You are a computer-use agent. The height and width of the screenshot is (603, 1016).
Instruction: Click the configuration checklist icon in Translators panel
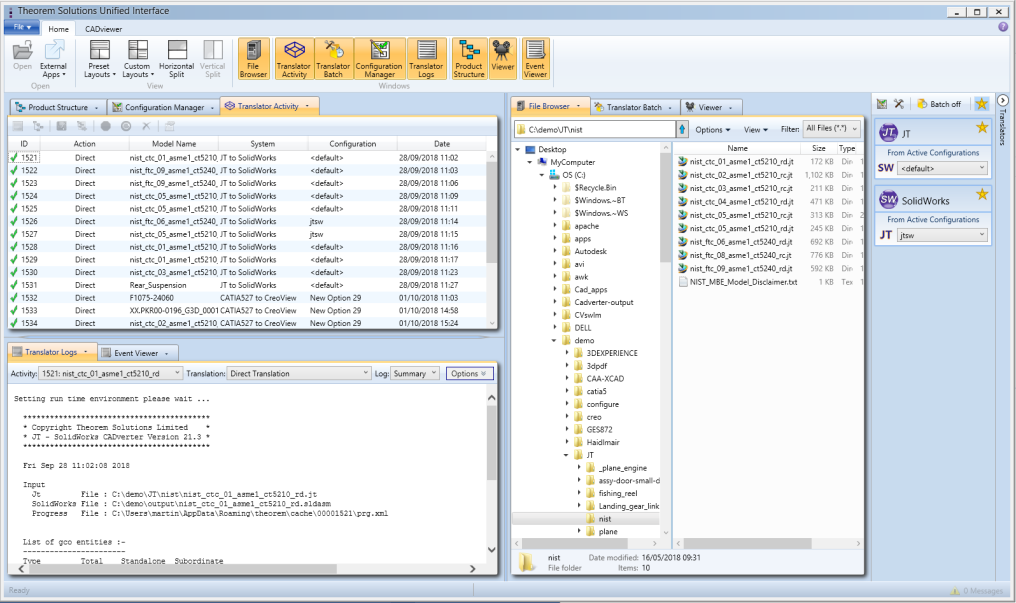[882, 104]
